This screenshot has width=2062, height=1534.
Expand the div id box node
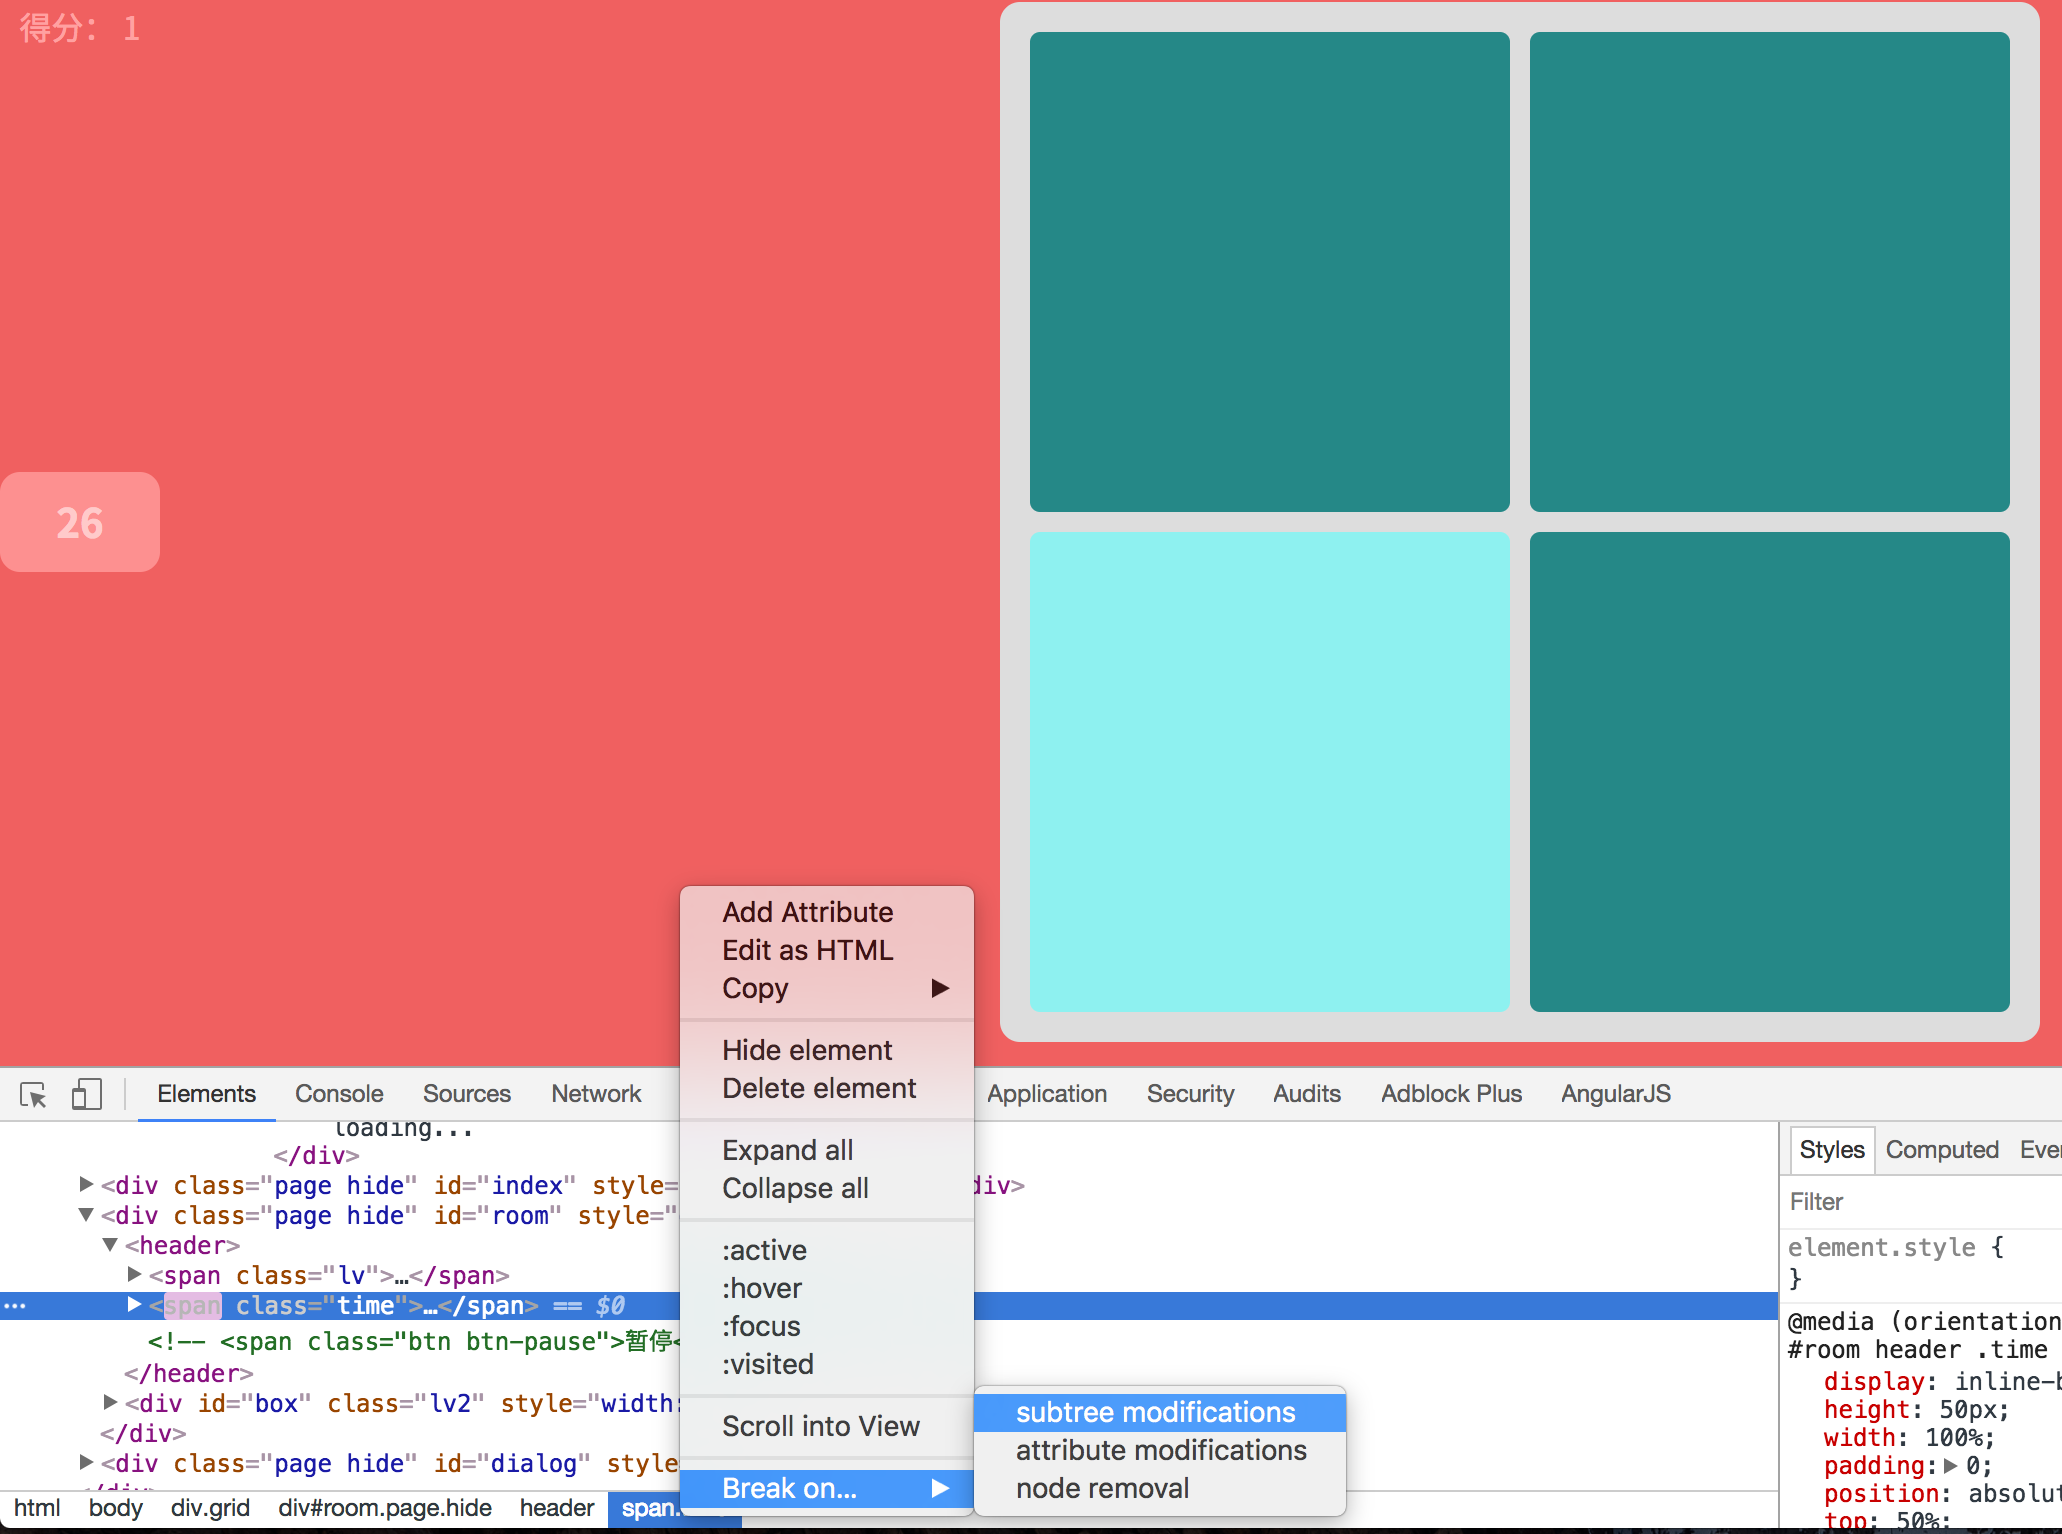[110, 1403]
